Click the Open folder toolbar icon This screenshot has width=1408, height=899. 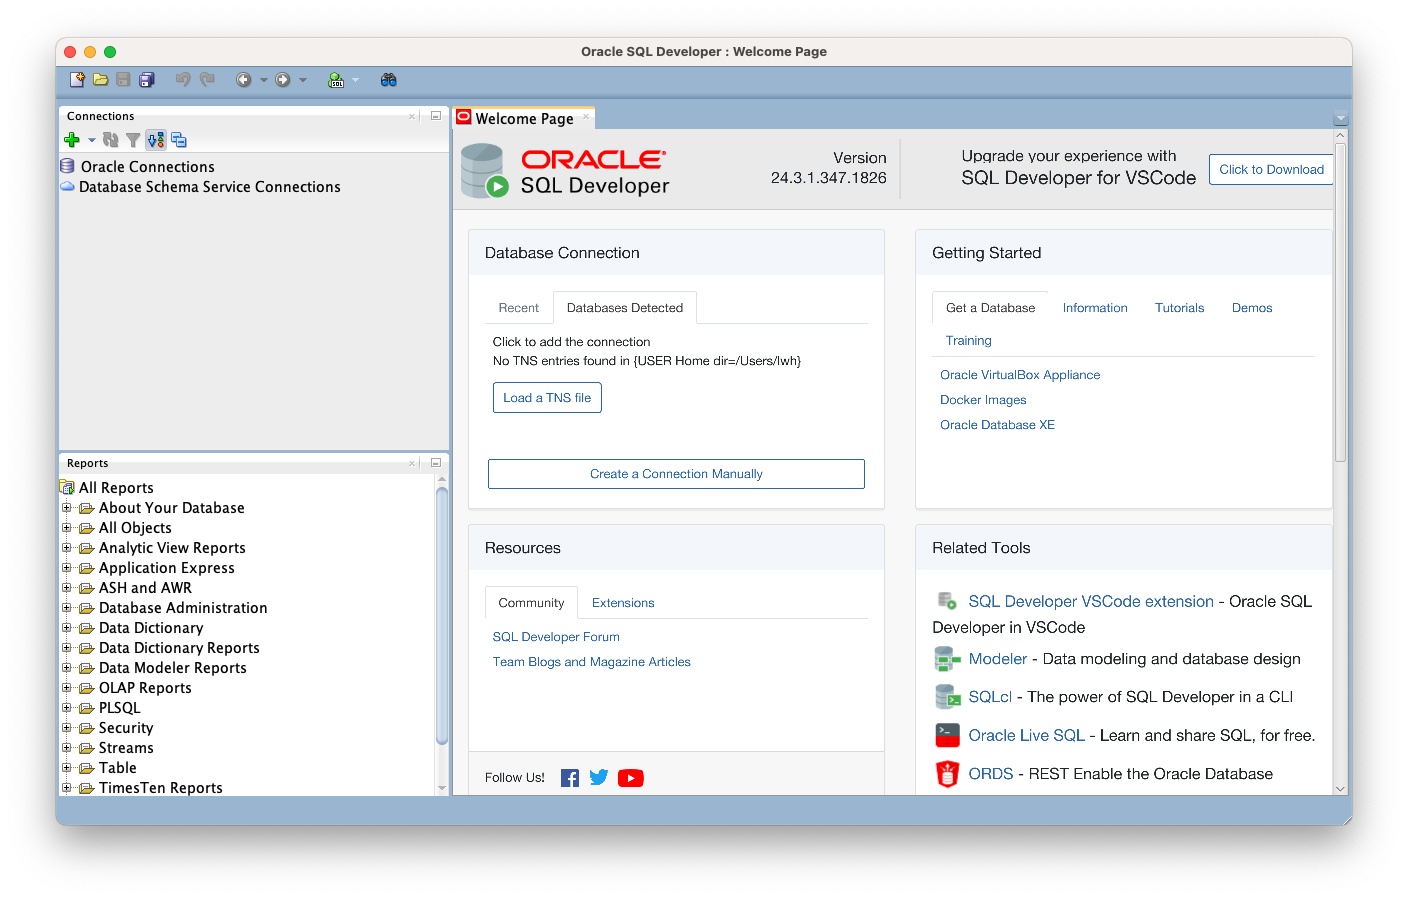[x=100, y=80]
